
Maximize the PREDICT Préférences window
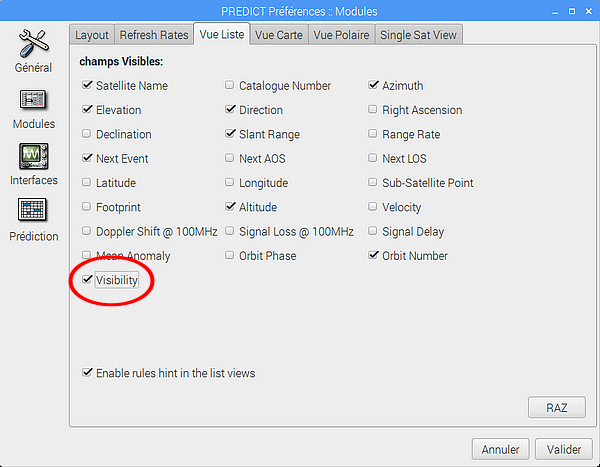tap(572, 11)
